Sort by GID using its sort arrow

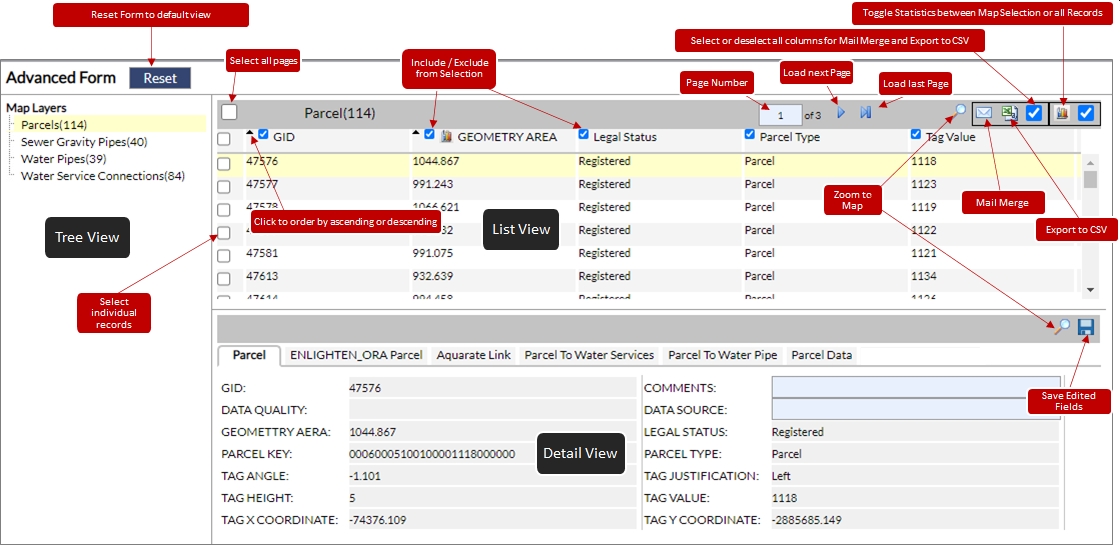(x=250, y=133)
